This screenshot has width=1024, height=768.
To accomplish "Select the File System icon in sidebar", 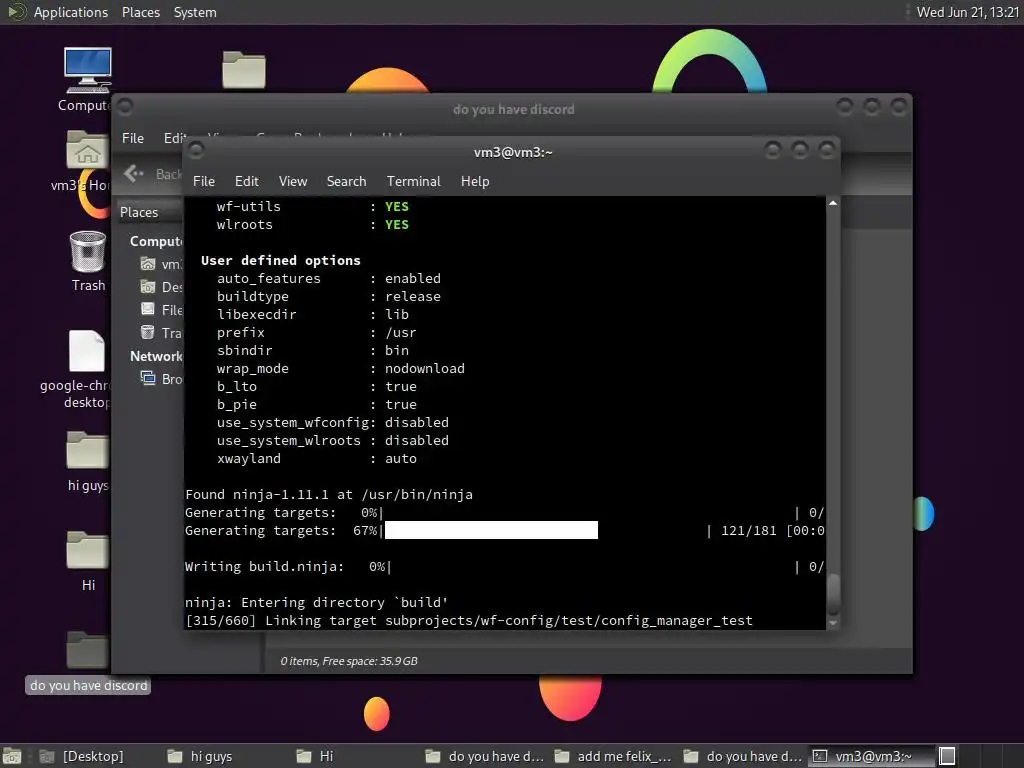I will (x=148, y=310).
